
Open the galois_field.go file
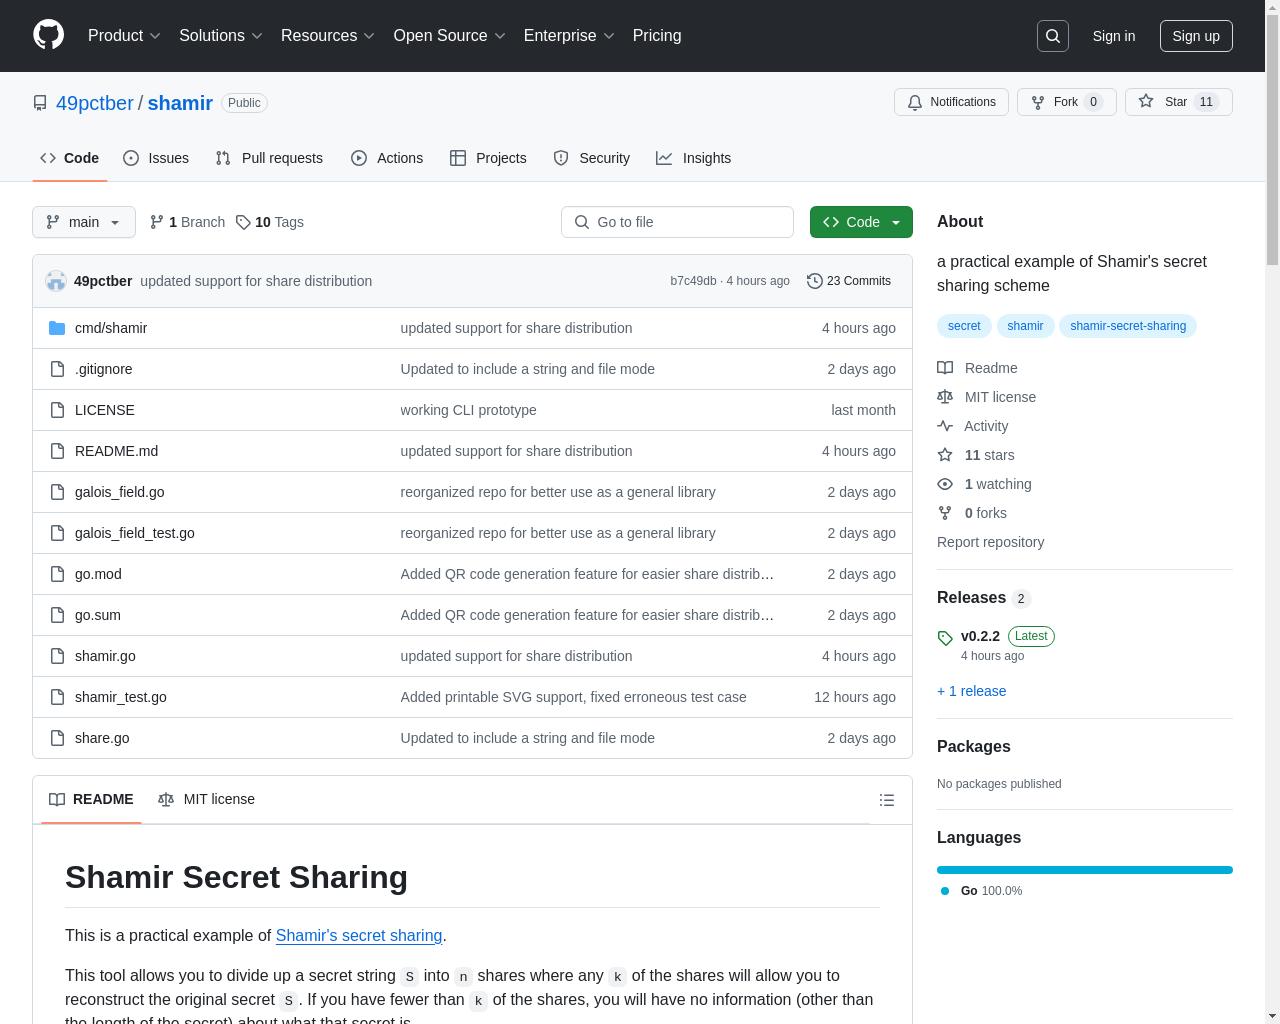(120, 492)
